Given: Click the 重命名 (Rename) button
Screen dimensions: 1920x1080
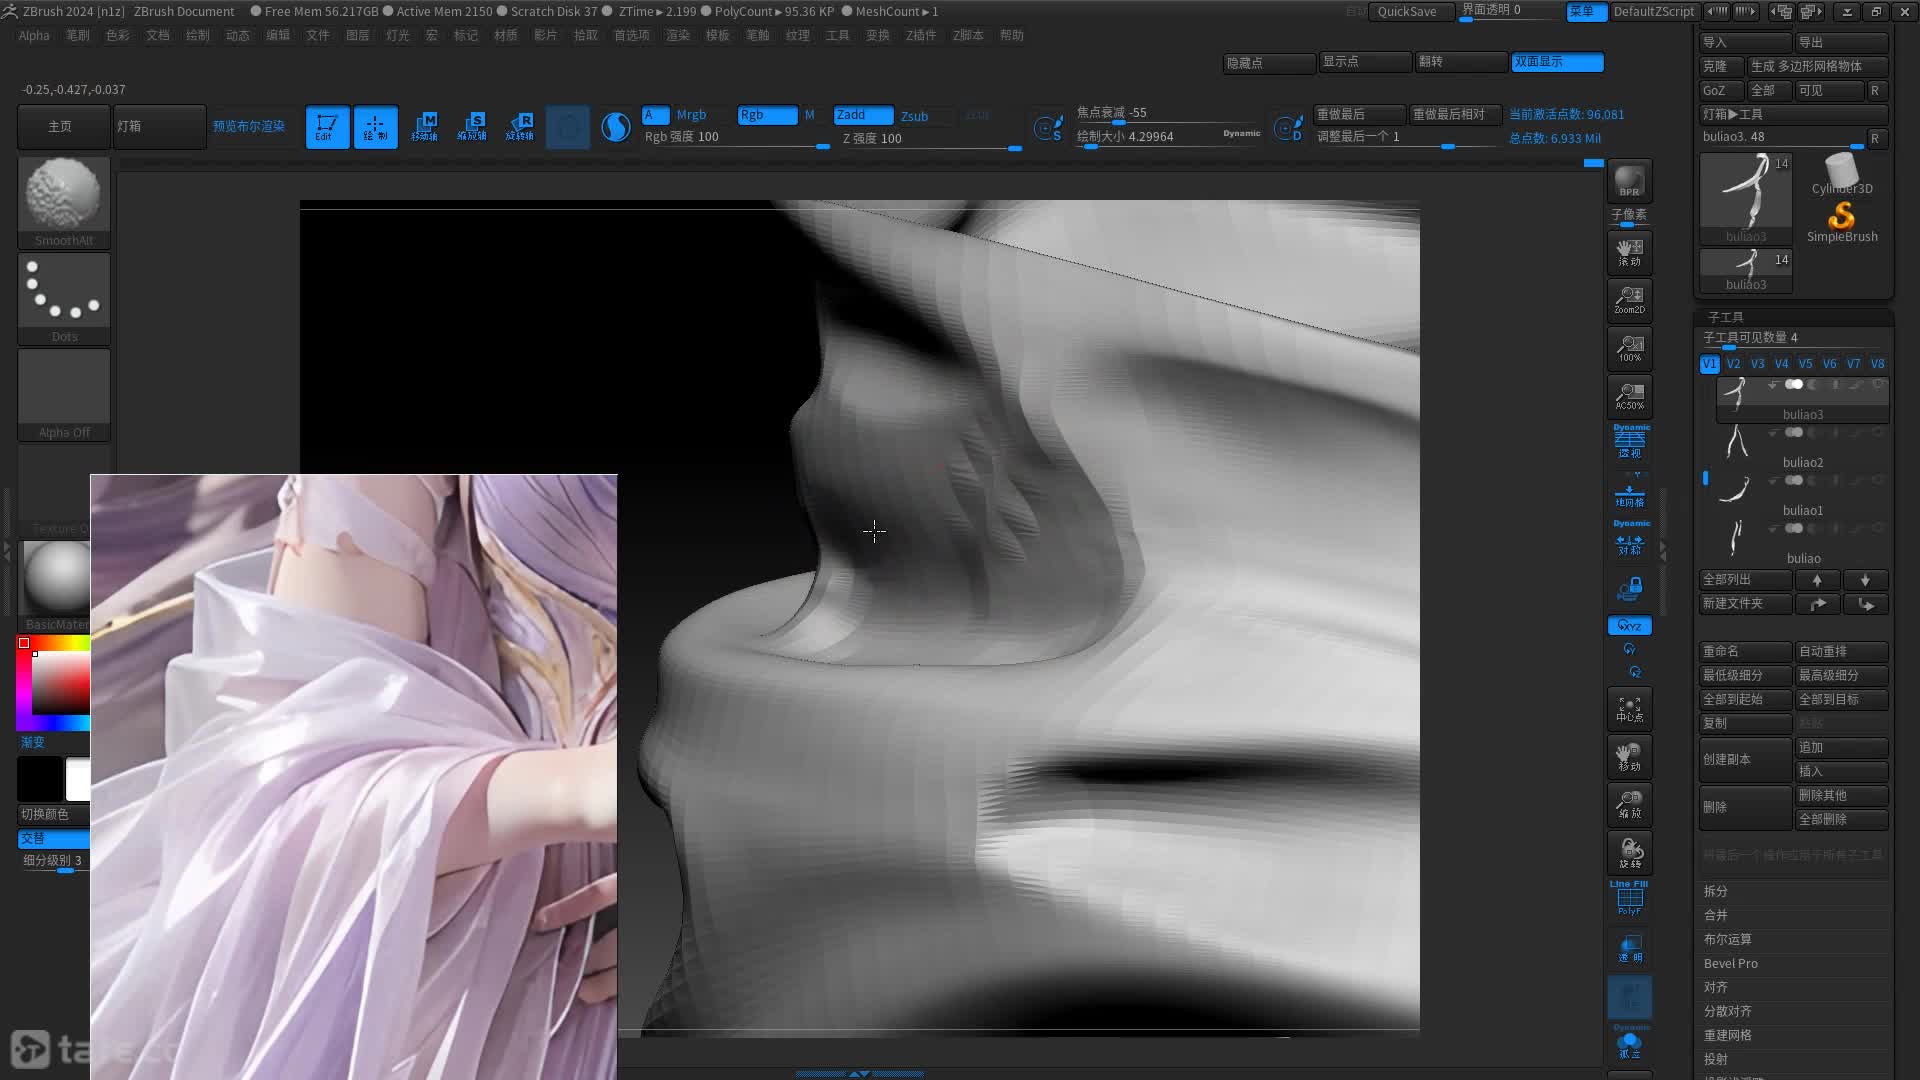Looking at the screenshot, I should [x=1745, y=651].
